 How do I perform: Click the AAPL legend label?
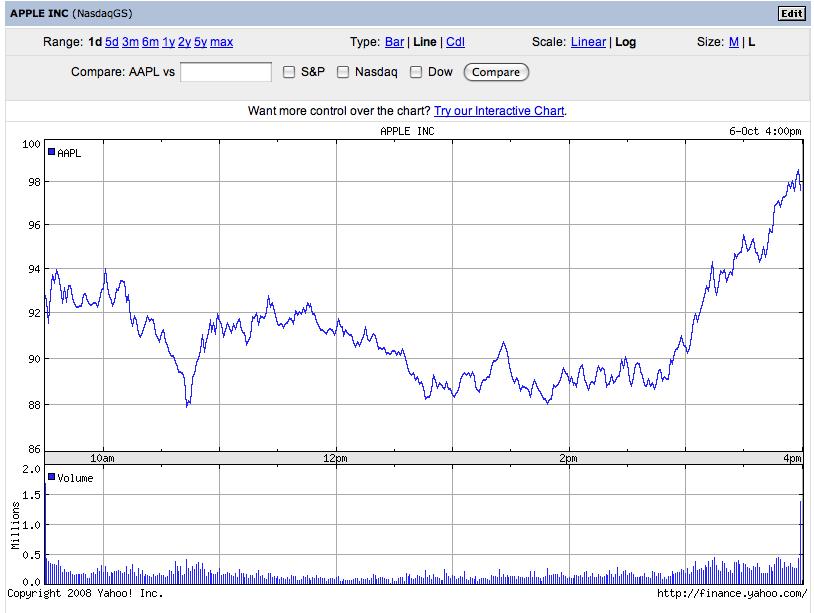tap(69, 153)
